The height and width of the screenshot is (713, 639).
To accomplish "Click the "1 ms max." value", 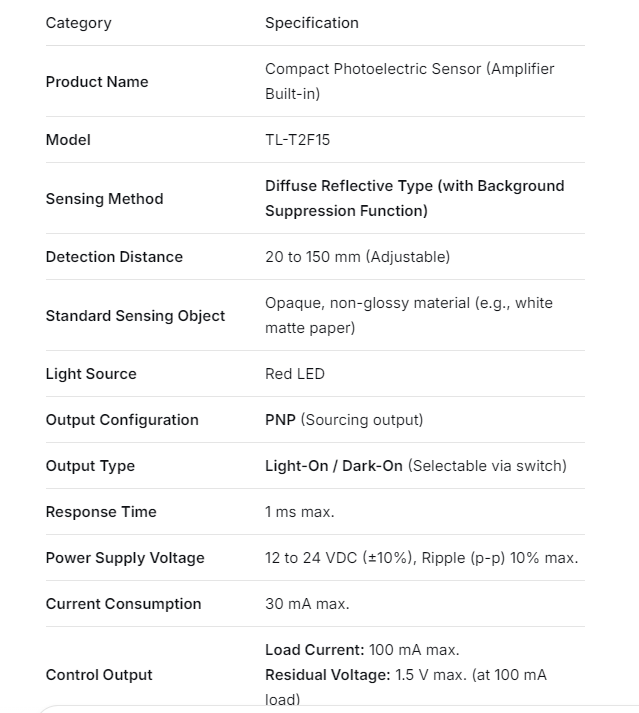I will pyautogui.click(x=300, y=512).
